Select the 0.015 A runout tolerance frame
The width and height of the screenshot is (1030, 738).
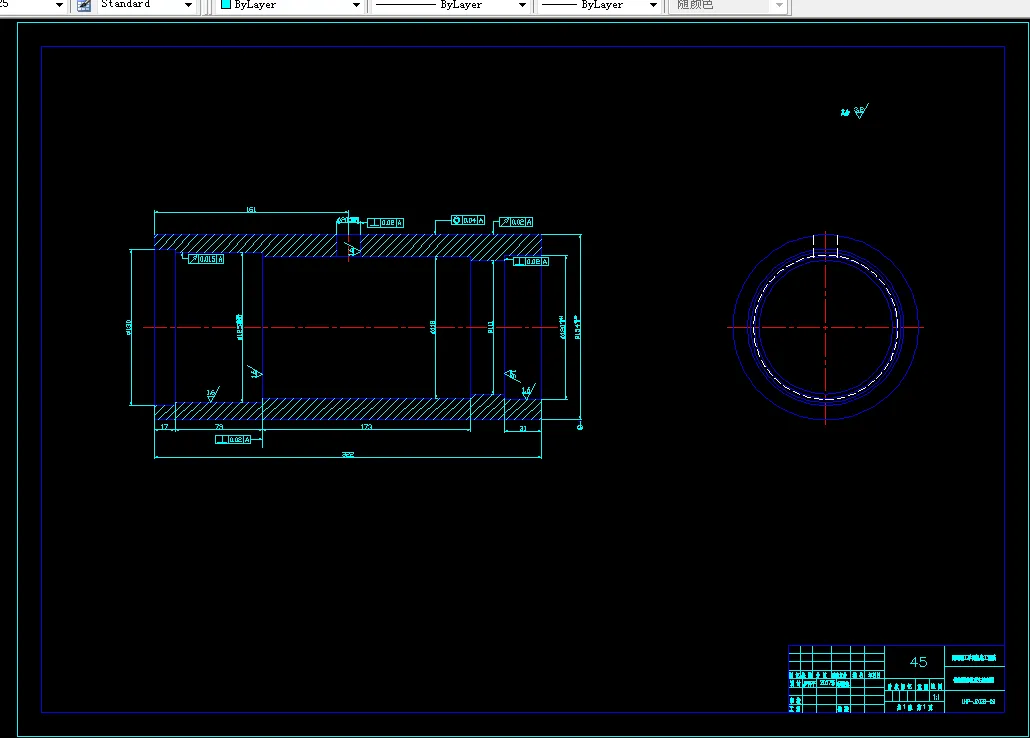pyautogui.click(x=206, y=259)
